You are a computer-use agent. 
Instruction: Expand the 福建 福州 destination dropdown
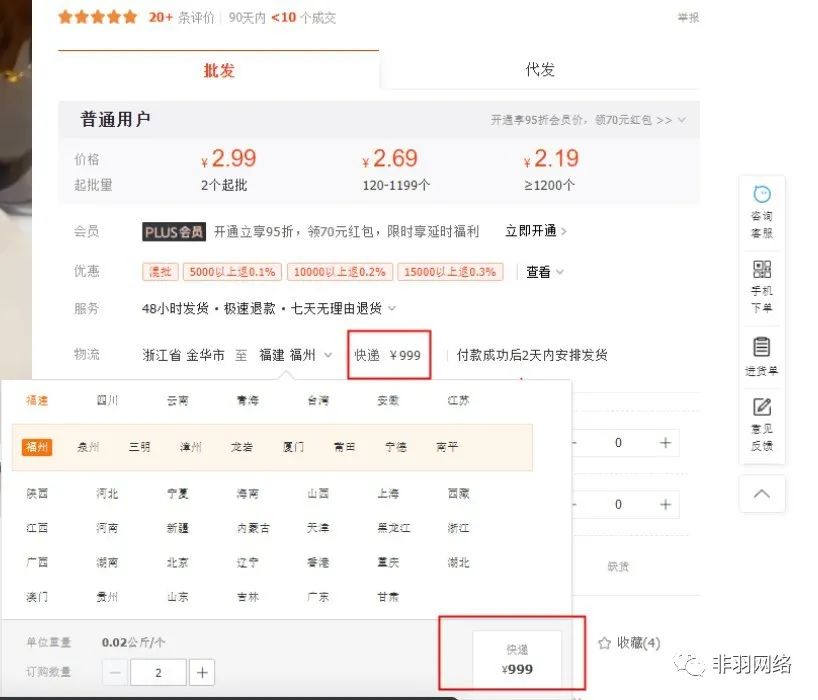[x=296, y=355]
